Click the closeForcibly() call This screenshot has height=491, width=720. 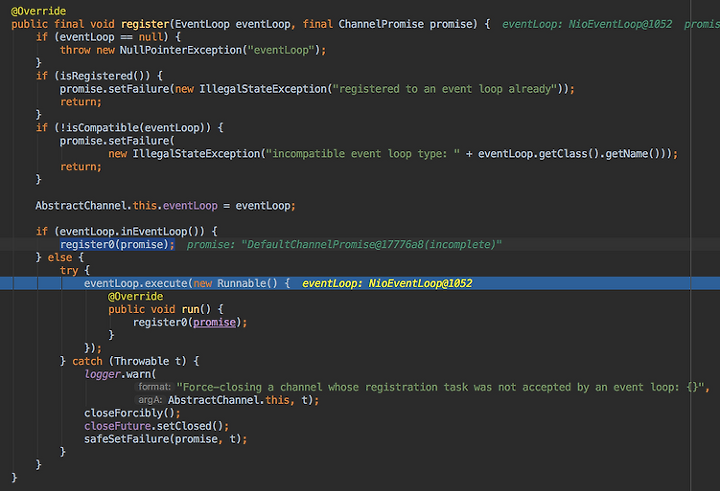tap(129, 413)
